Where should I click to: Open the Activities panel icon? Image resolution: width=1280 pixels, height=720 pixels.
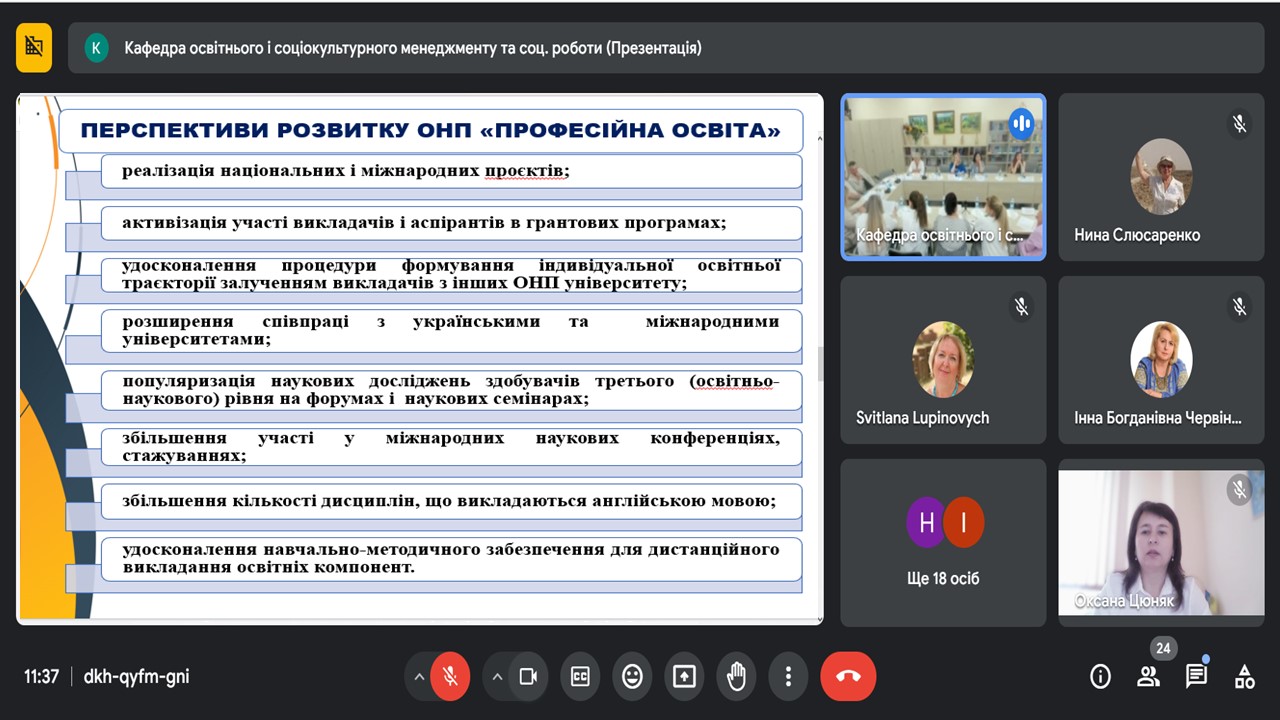1244,677
